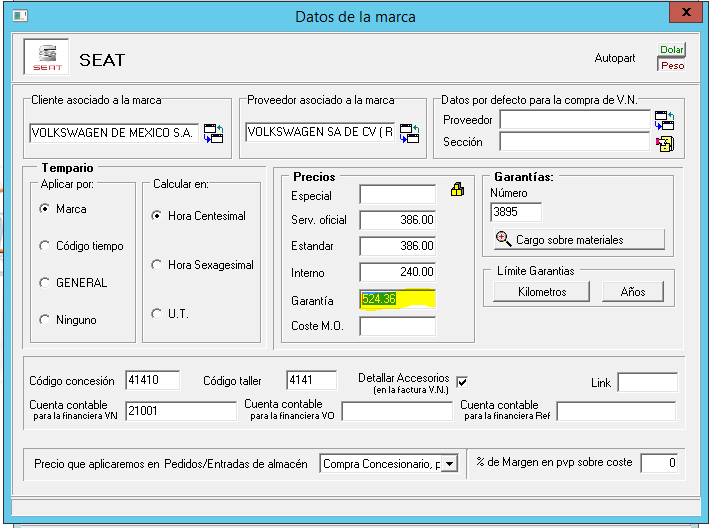This screenshot has height=528, width=712.
Task: Click the Código taller field 4141
Action: (312, 380)
